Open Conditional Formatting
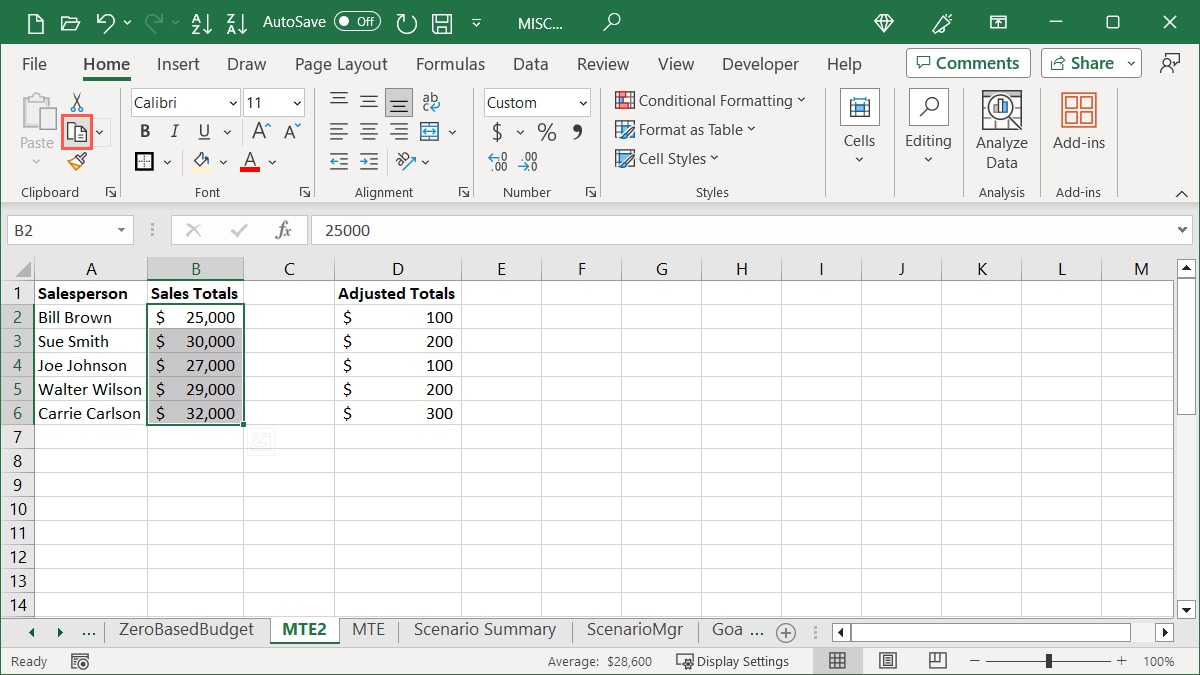1200x675 pixels. (x=711, y=100)
